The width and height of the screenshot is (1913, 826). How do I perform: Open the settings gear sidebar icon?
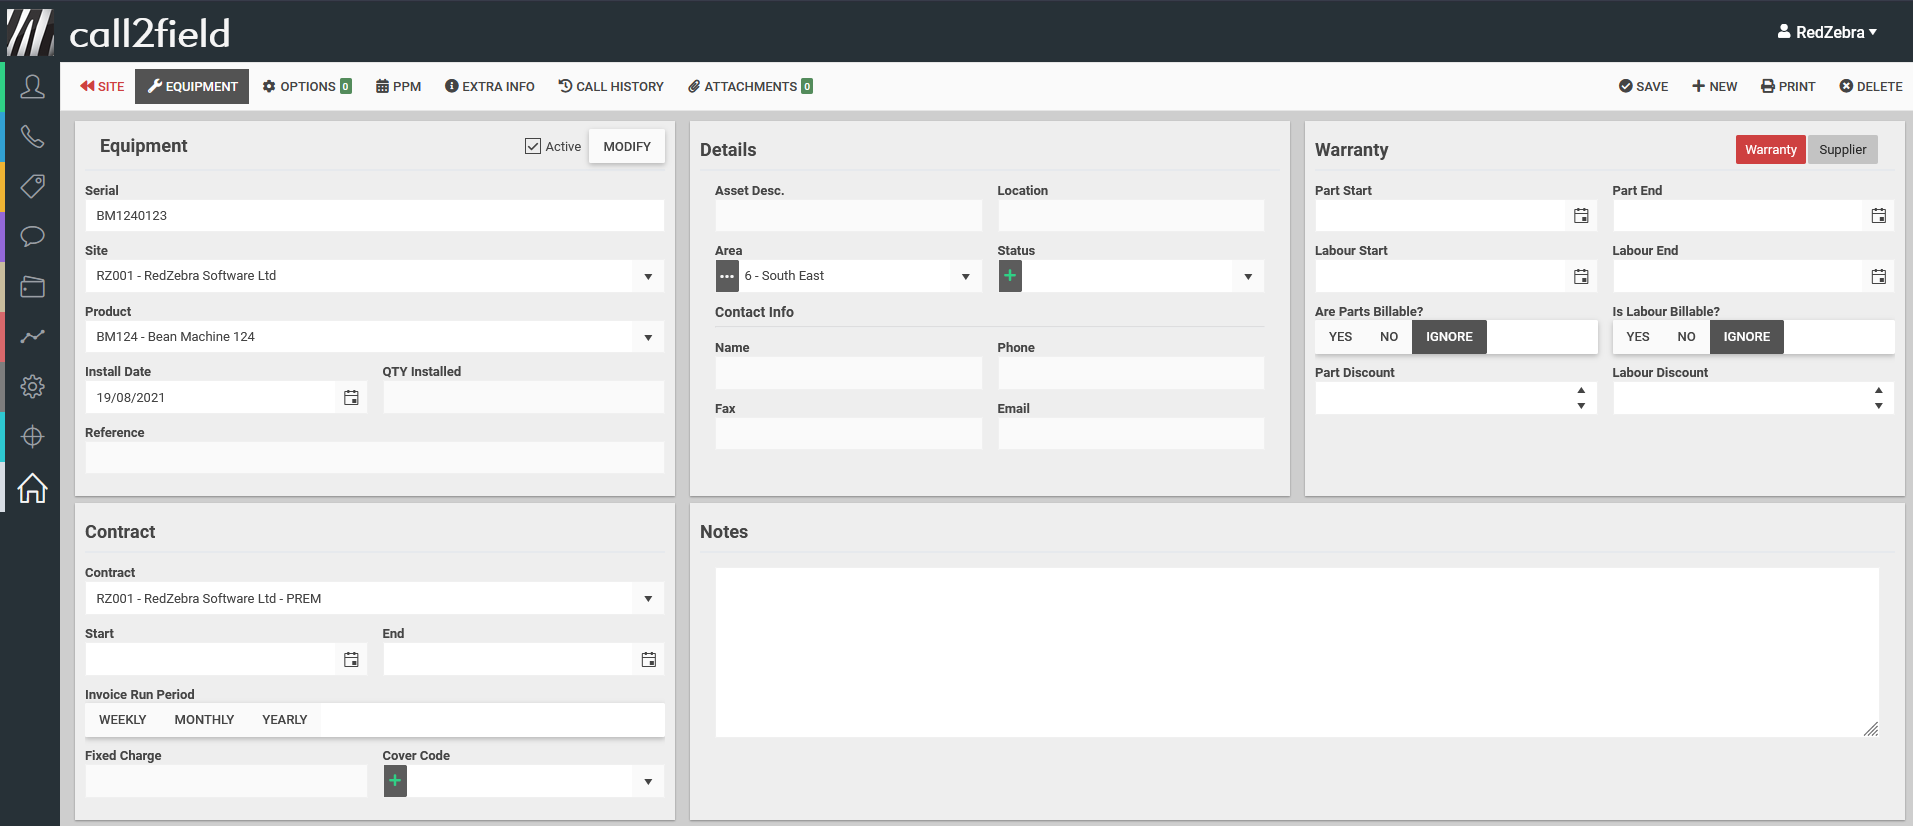click(x=32, y=387)
